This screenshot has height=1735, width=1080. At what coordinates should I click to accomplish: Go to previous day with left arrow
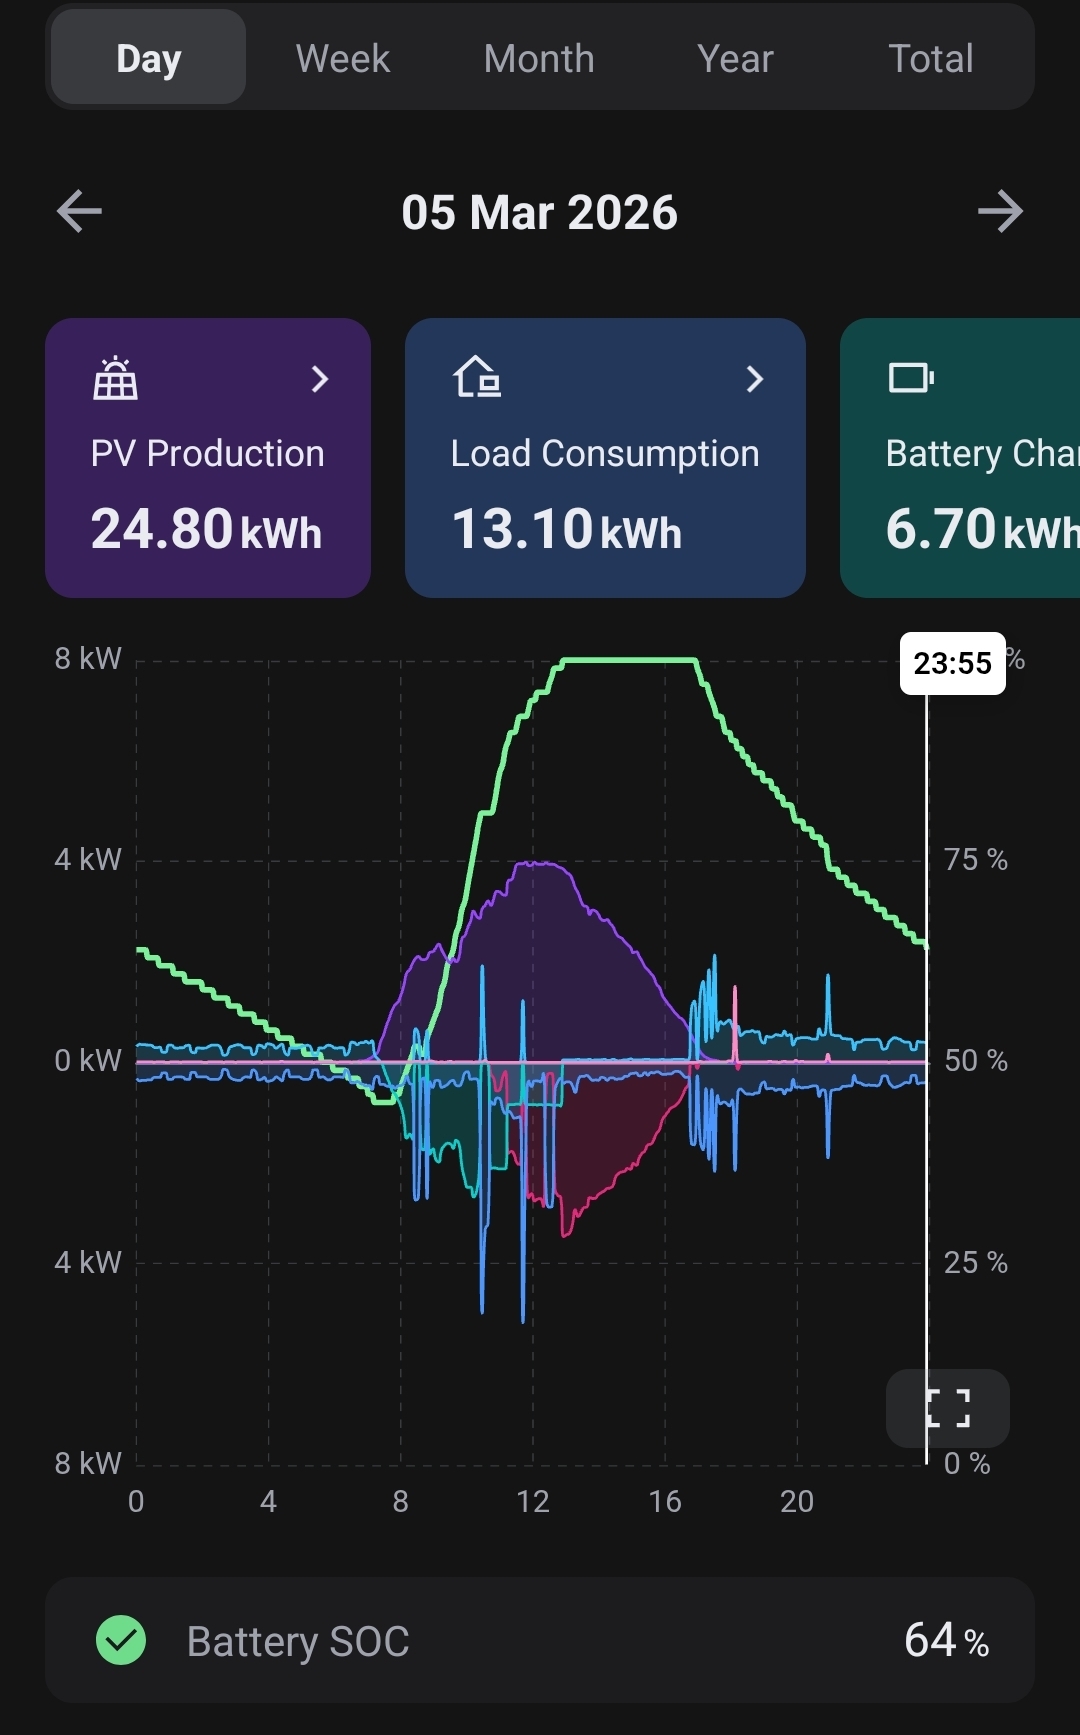[79, 212]
